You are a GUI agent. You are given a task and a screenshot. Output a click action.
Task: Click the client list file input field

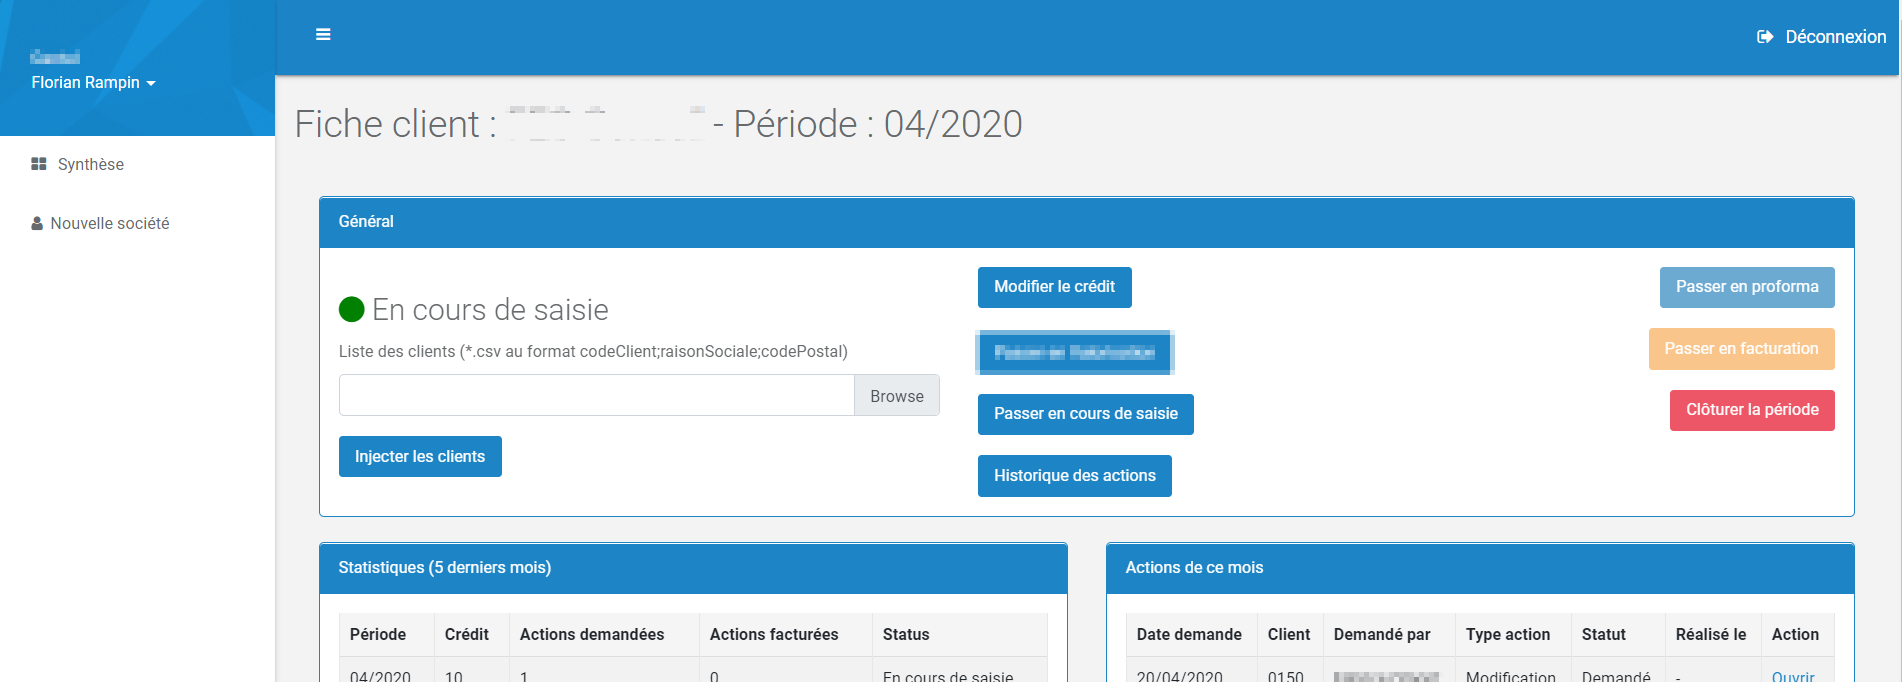pos(596,396)
